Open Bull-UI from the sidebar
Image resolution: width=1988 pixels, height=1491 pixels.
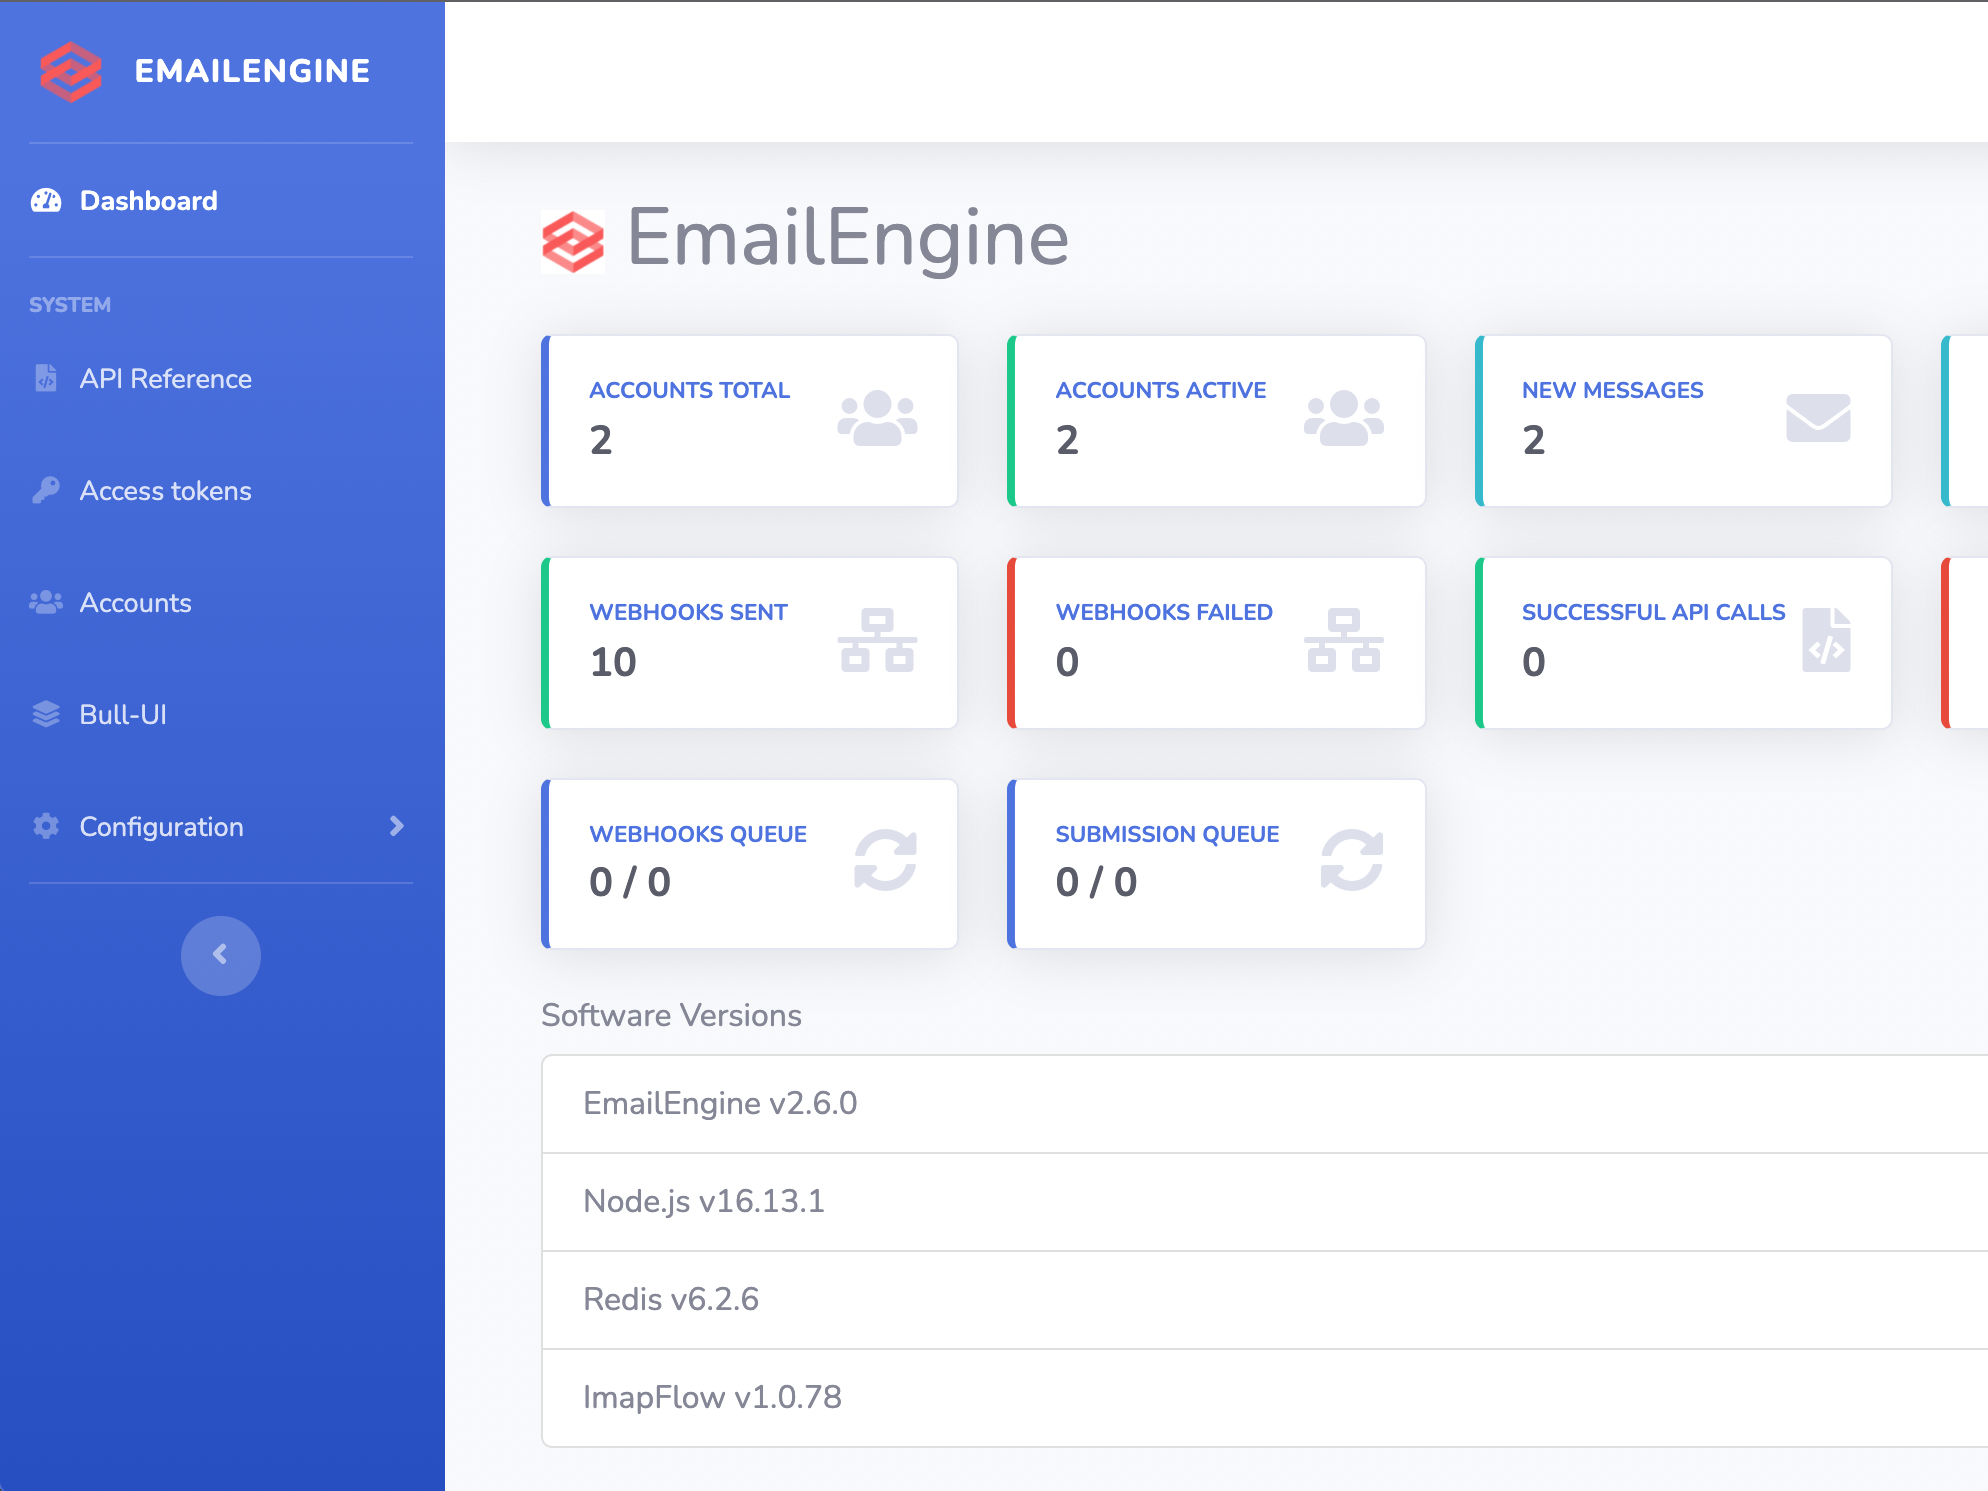pos(123,714)
